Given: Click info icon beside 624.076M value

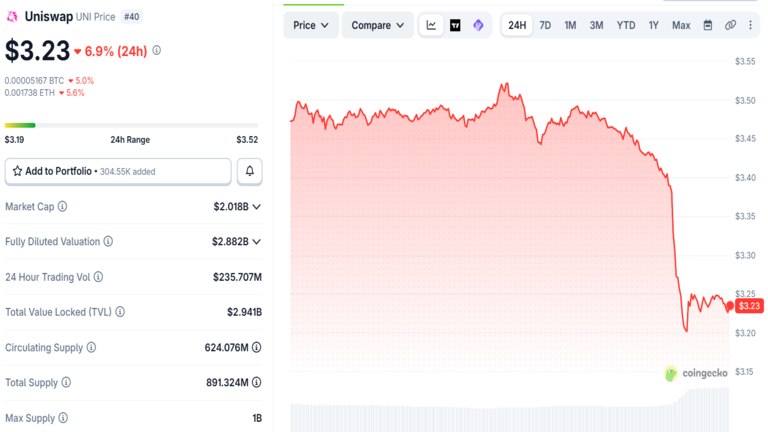Looking at the screenshot, I should (257, 347).
